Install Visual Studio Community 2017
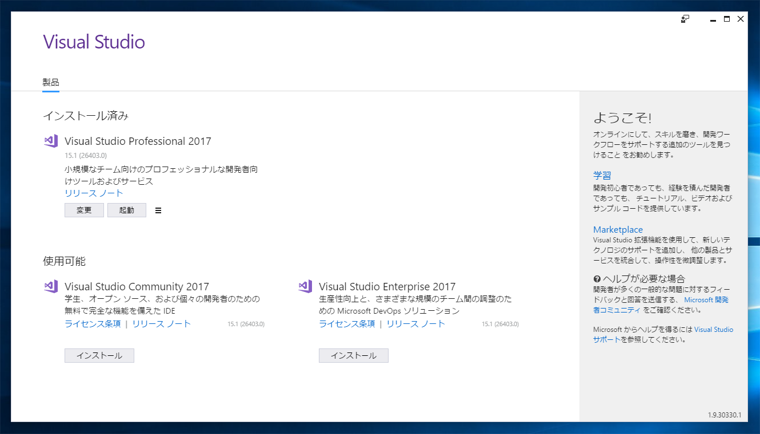The image size is (760, 434). 99,355
